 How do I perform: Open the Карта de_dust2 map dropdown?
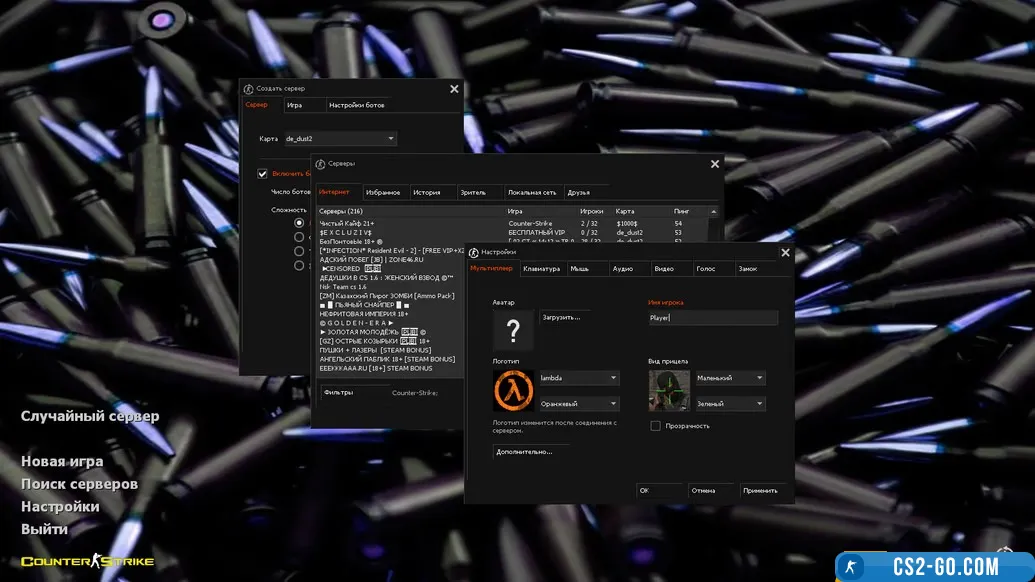340,139
